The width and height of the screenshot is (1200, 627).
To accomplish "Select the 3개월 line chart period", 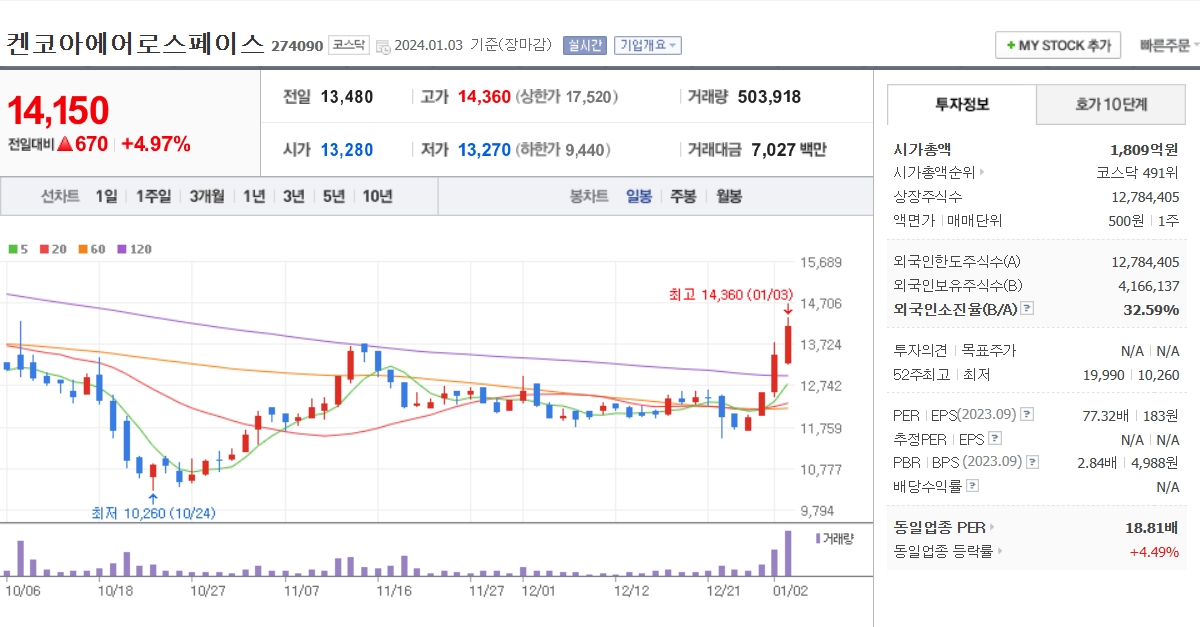I will click(207, 196).
